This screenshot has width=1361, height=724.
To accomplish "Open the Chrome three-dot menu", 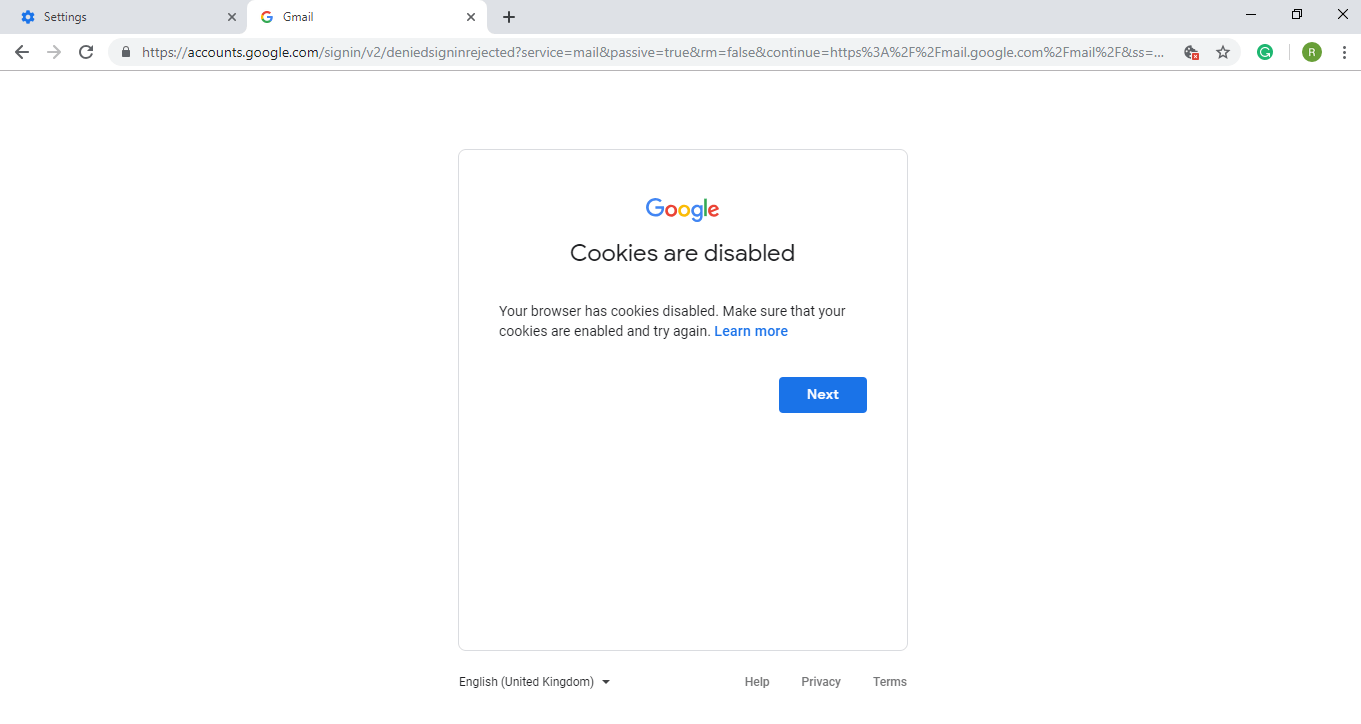I will pos(1344,52).
